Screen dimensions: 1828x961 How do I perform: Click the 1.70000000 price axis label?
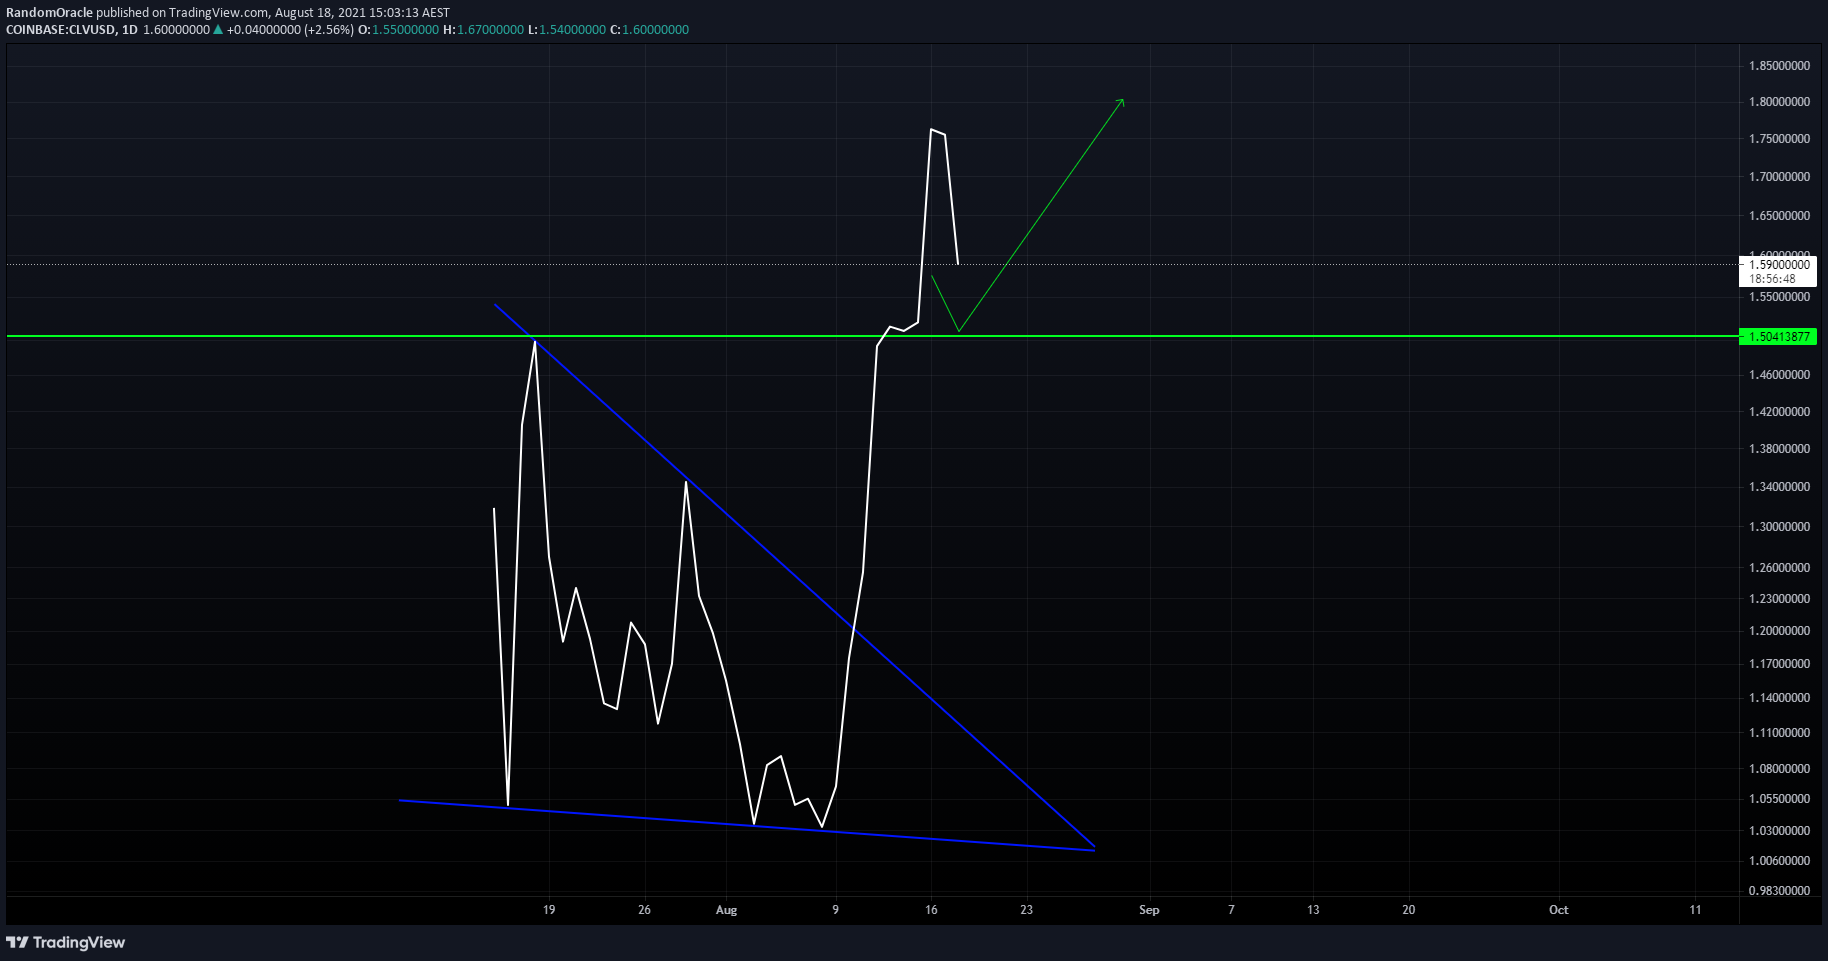click(1779, 177)
